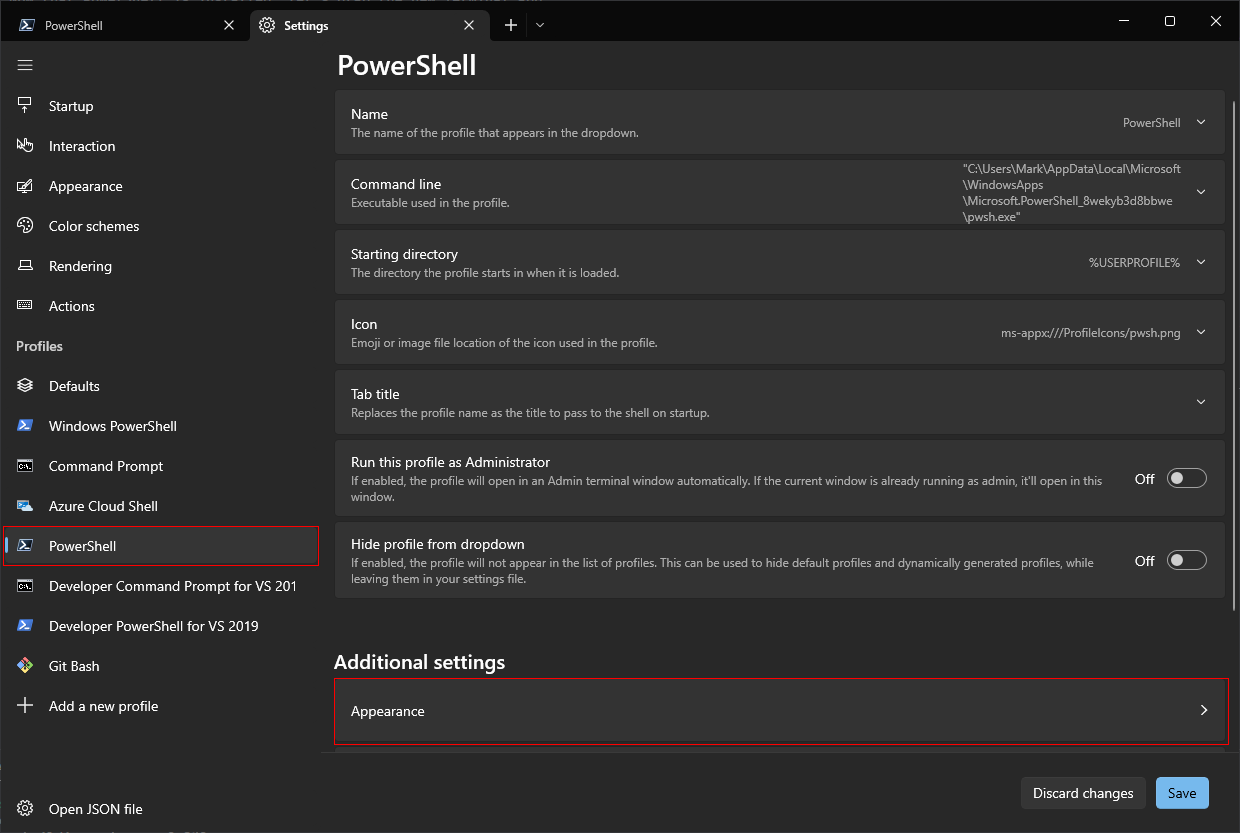Select the Windows PowerShell profile
This screenshot has width=1240, height=833.
point(160,426)
